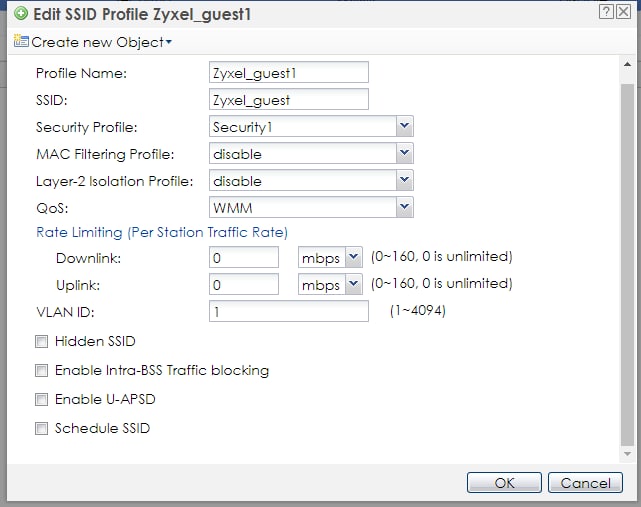
Task: Open the Create new Object menu
Action: [x=102, y=42]
